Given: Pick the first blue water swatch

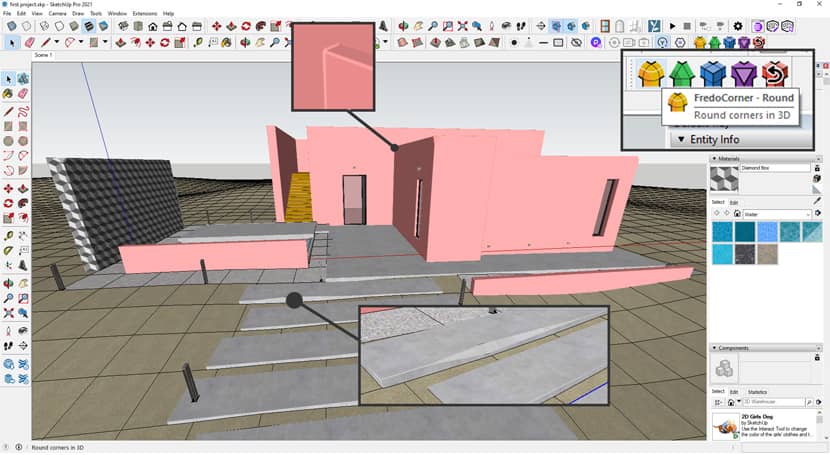Looking at the screenshot, I should [722, 232].
